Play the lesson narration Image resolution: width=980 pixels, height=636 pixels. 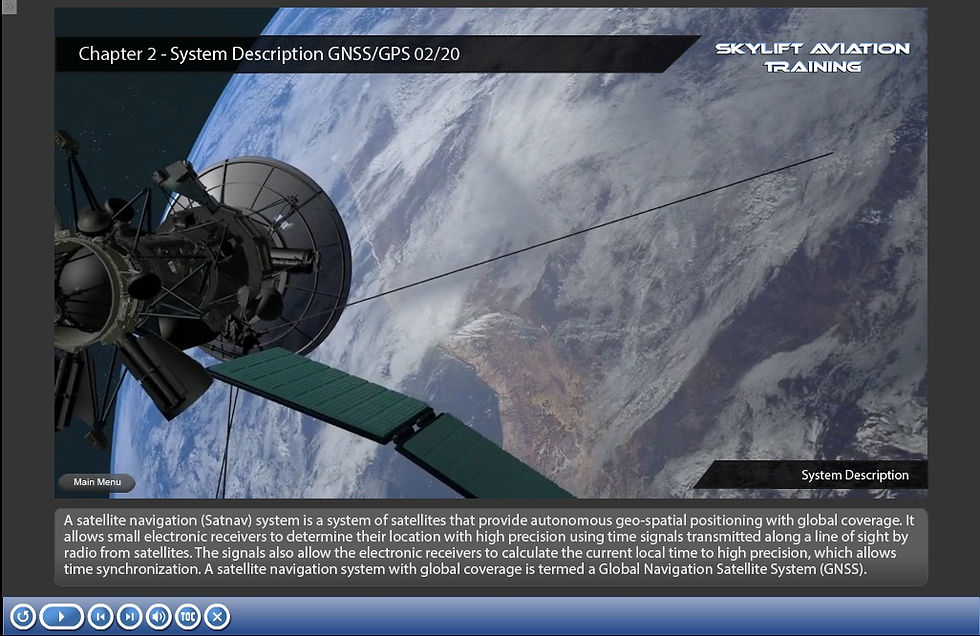coord(61,617)
